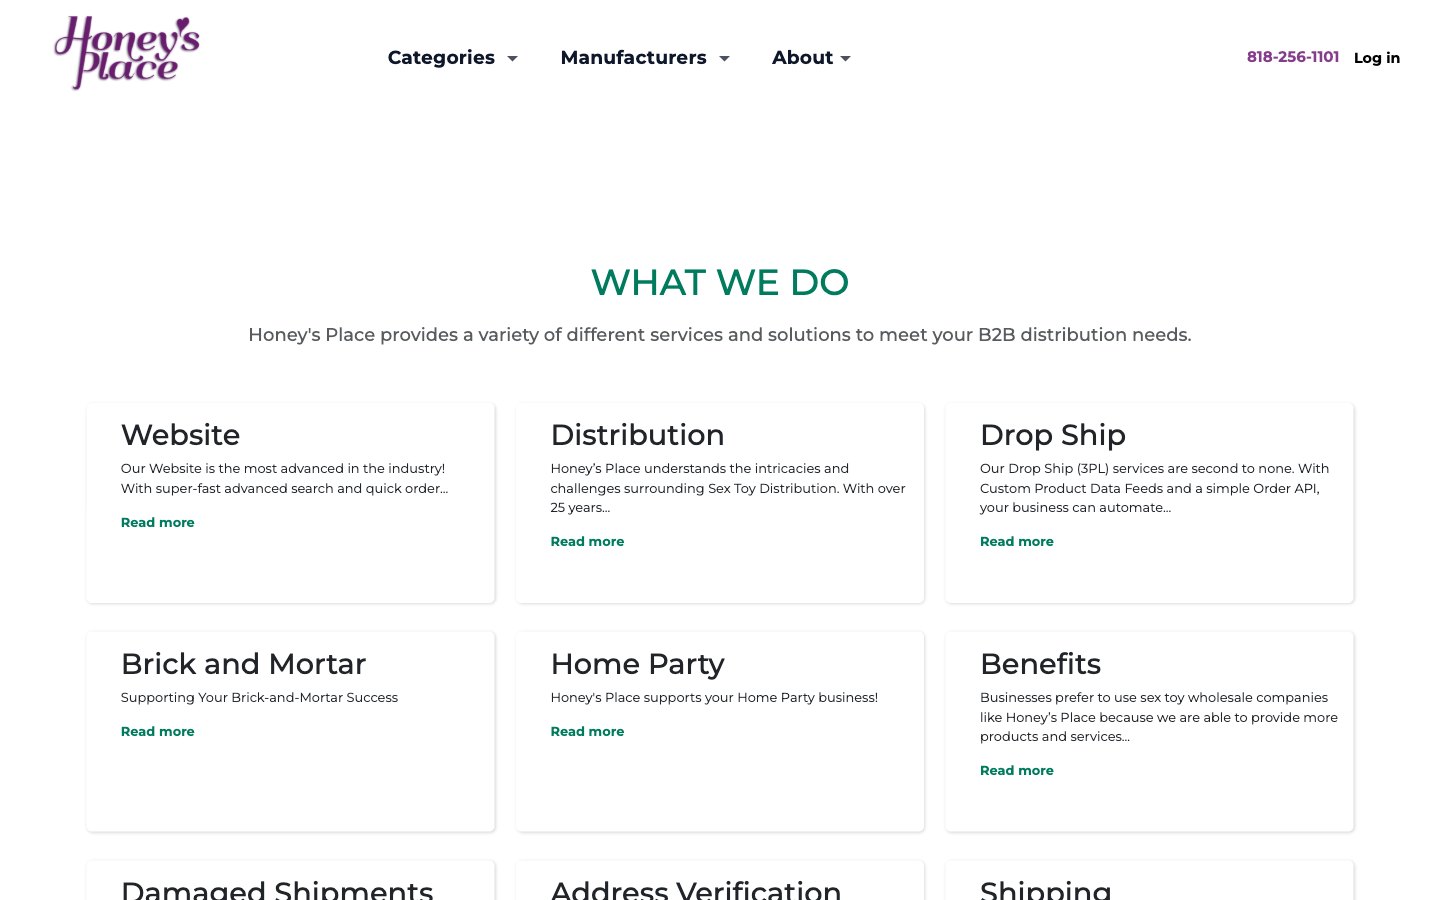
Task: Click the WHAT WE DO heading
Action: (x=720, y=283)
